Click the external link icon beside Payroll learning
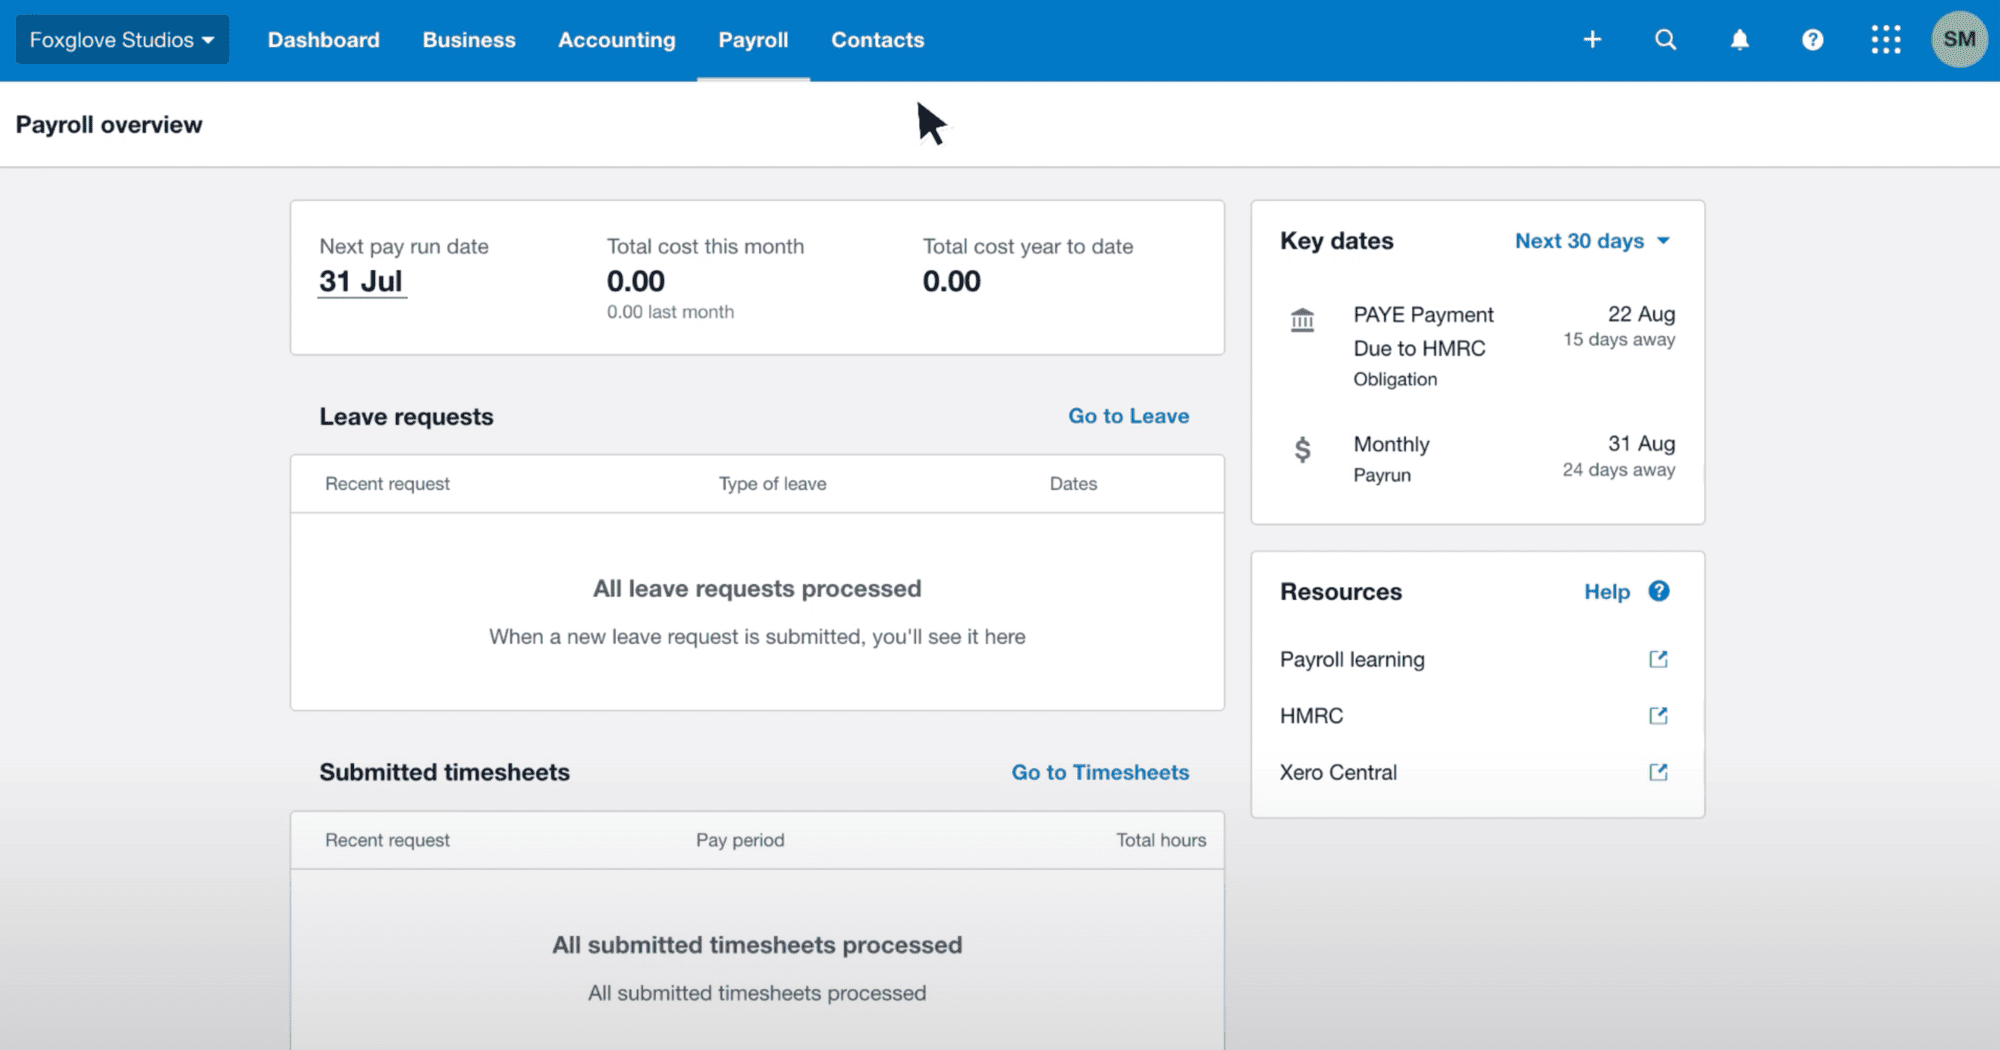Viewport: 2000px width, 1050px height. click(1658, 659)
